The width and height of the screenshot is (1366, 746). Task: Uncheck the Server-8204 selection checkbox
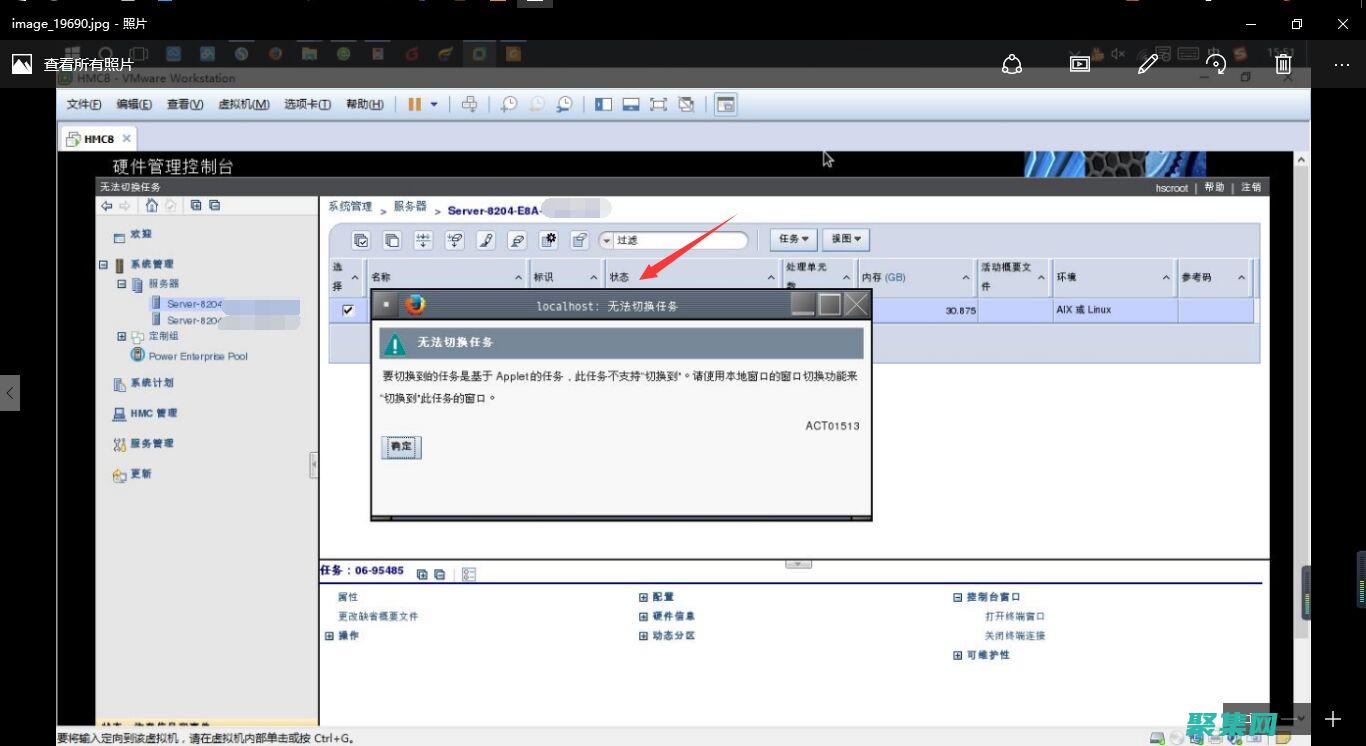347,310
